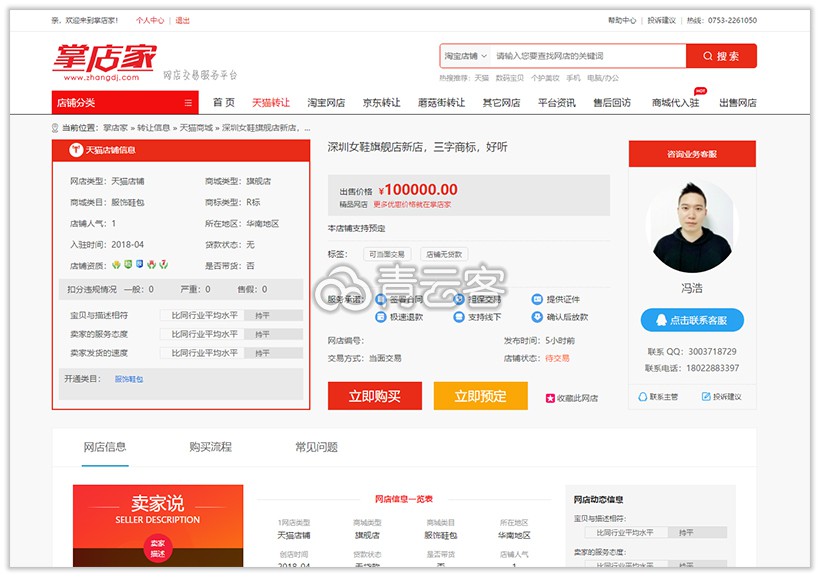Image resolution: width=820 pixels, height=577 pixels.
Task: Click the 冯浩 agent photo
Action: [x=692, y=228]
